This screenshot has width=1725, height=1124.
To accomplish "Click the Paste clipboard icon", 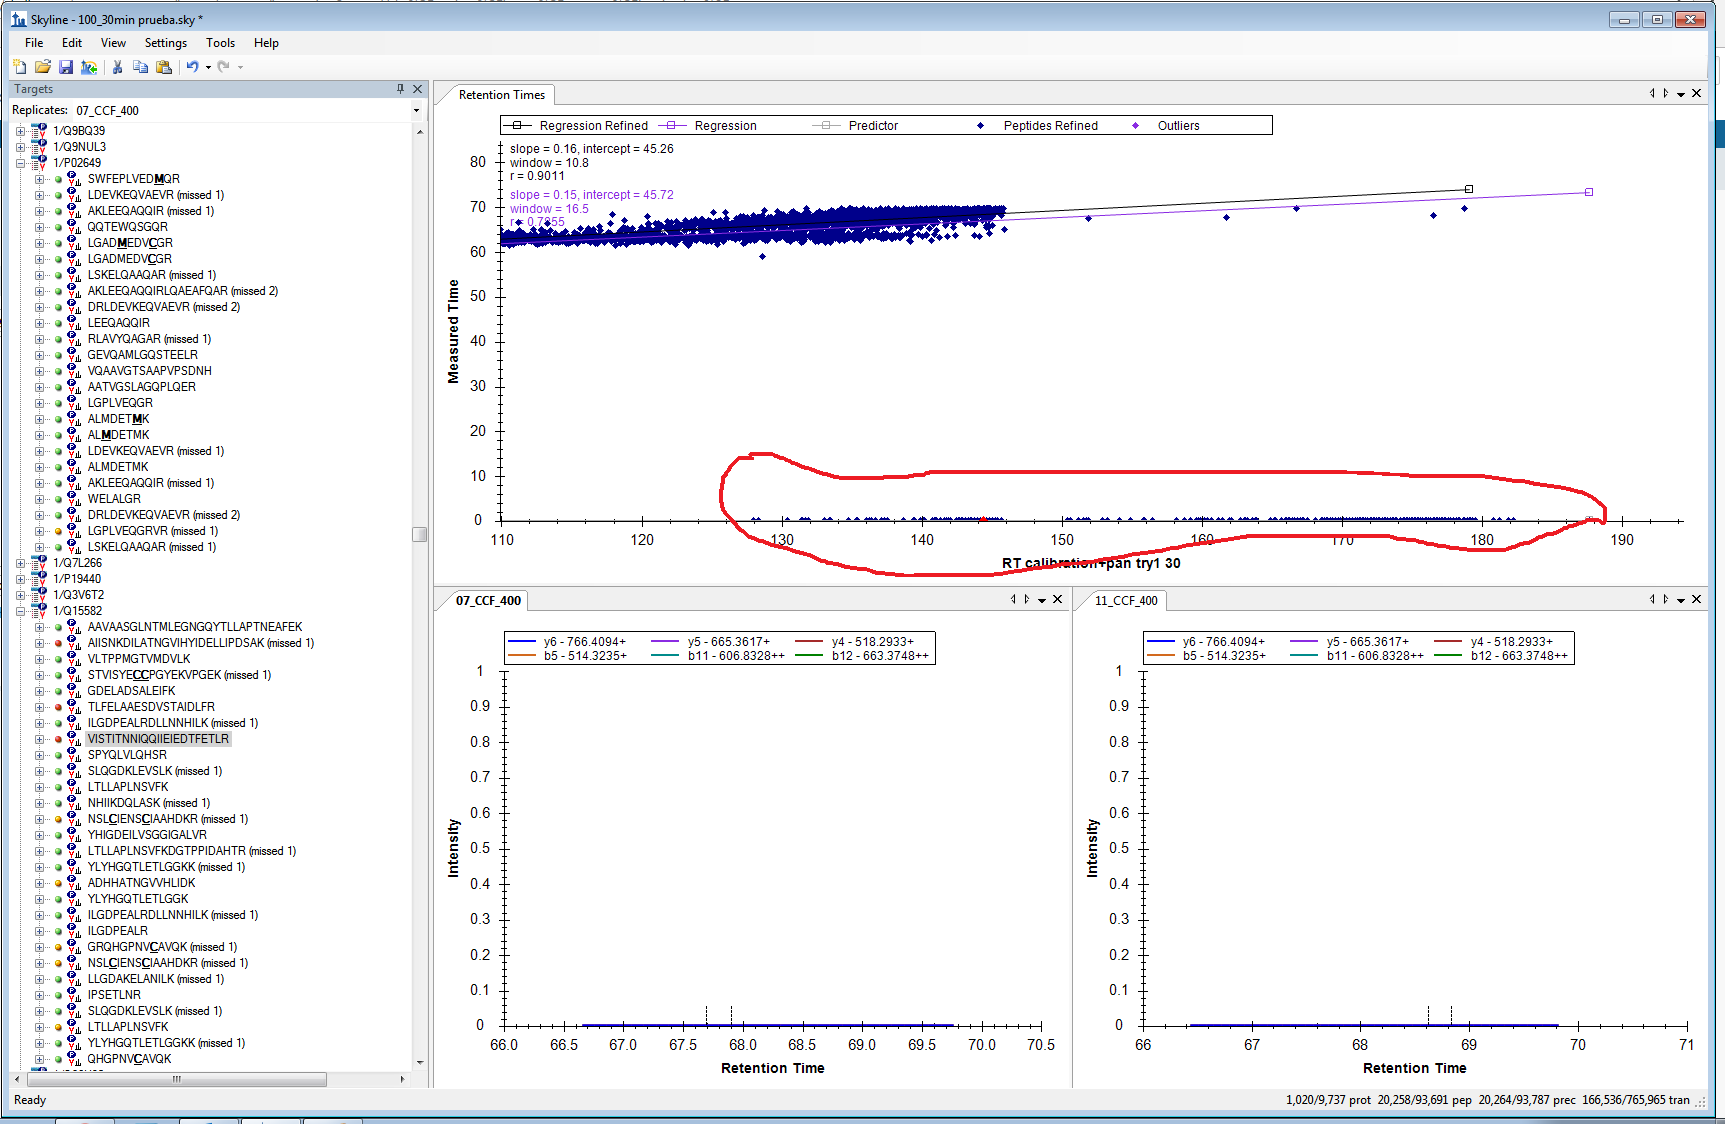I will click(164, 67).
